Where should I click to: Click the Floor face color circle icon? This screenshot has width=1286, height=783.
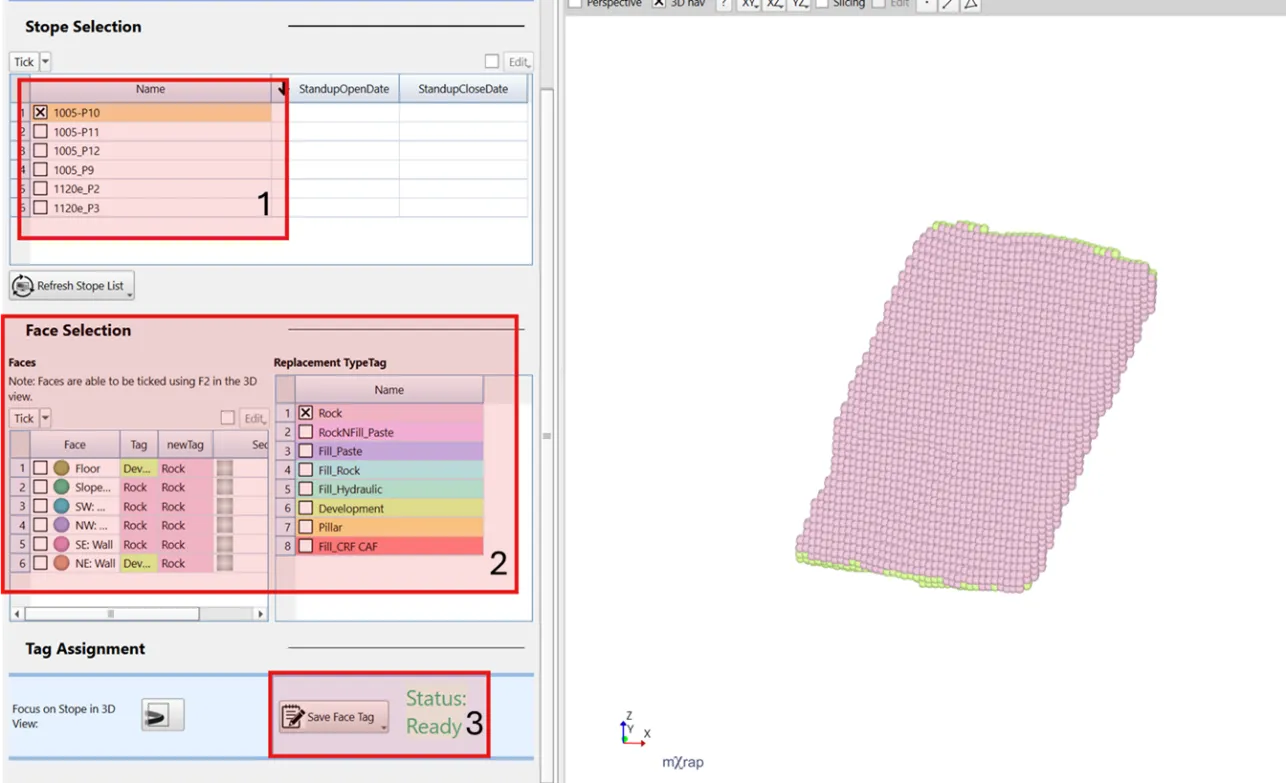pyautogui.click(x=61, y=468)
